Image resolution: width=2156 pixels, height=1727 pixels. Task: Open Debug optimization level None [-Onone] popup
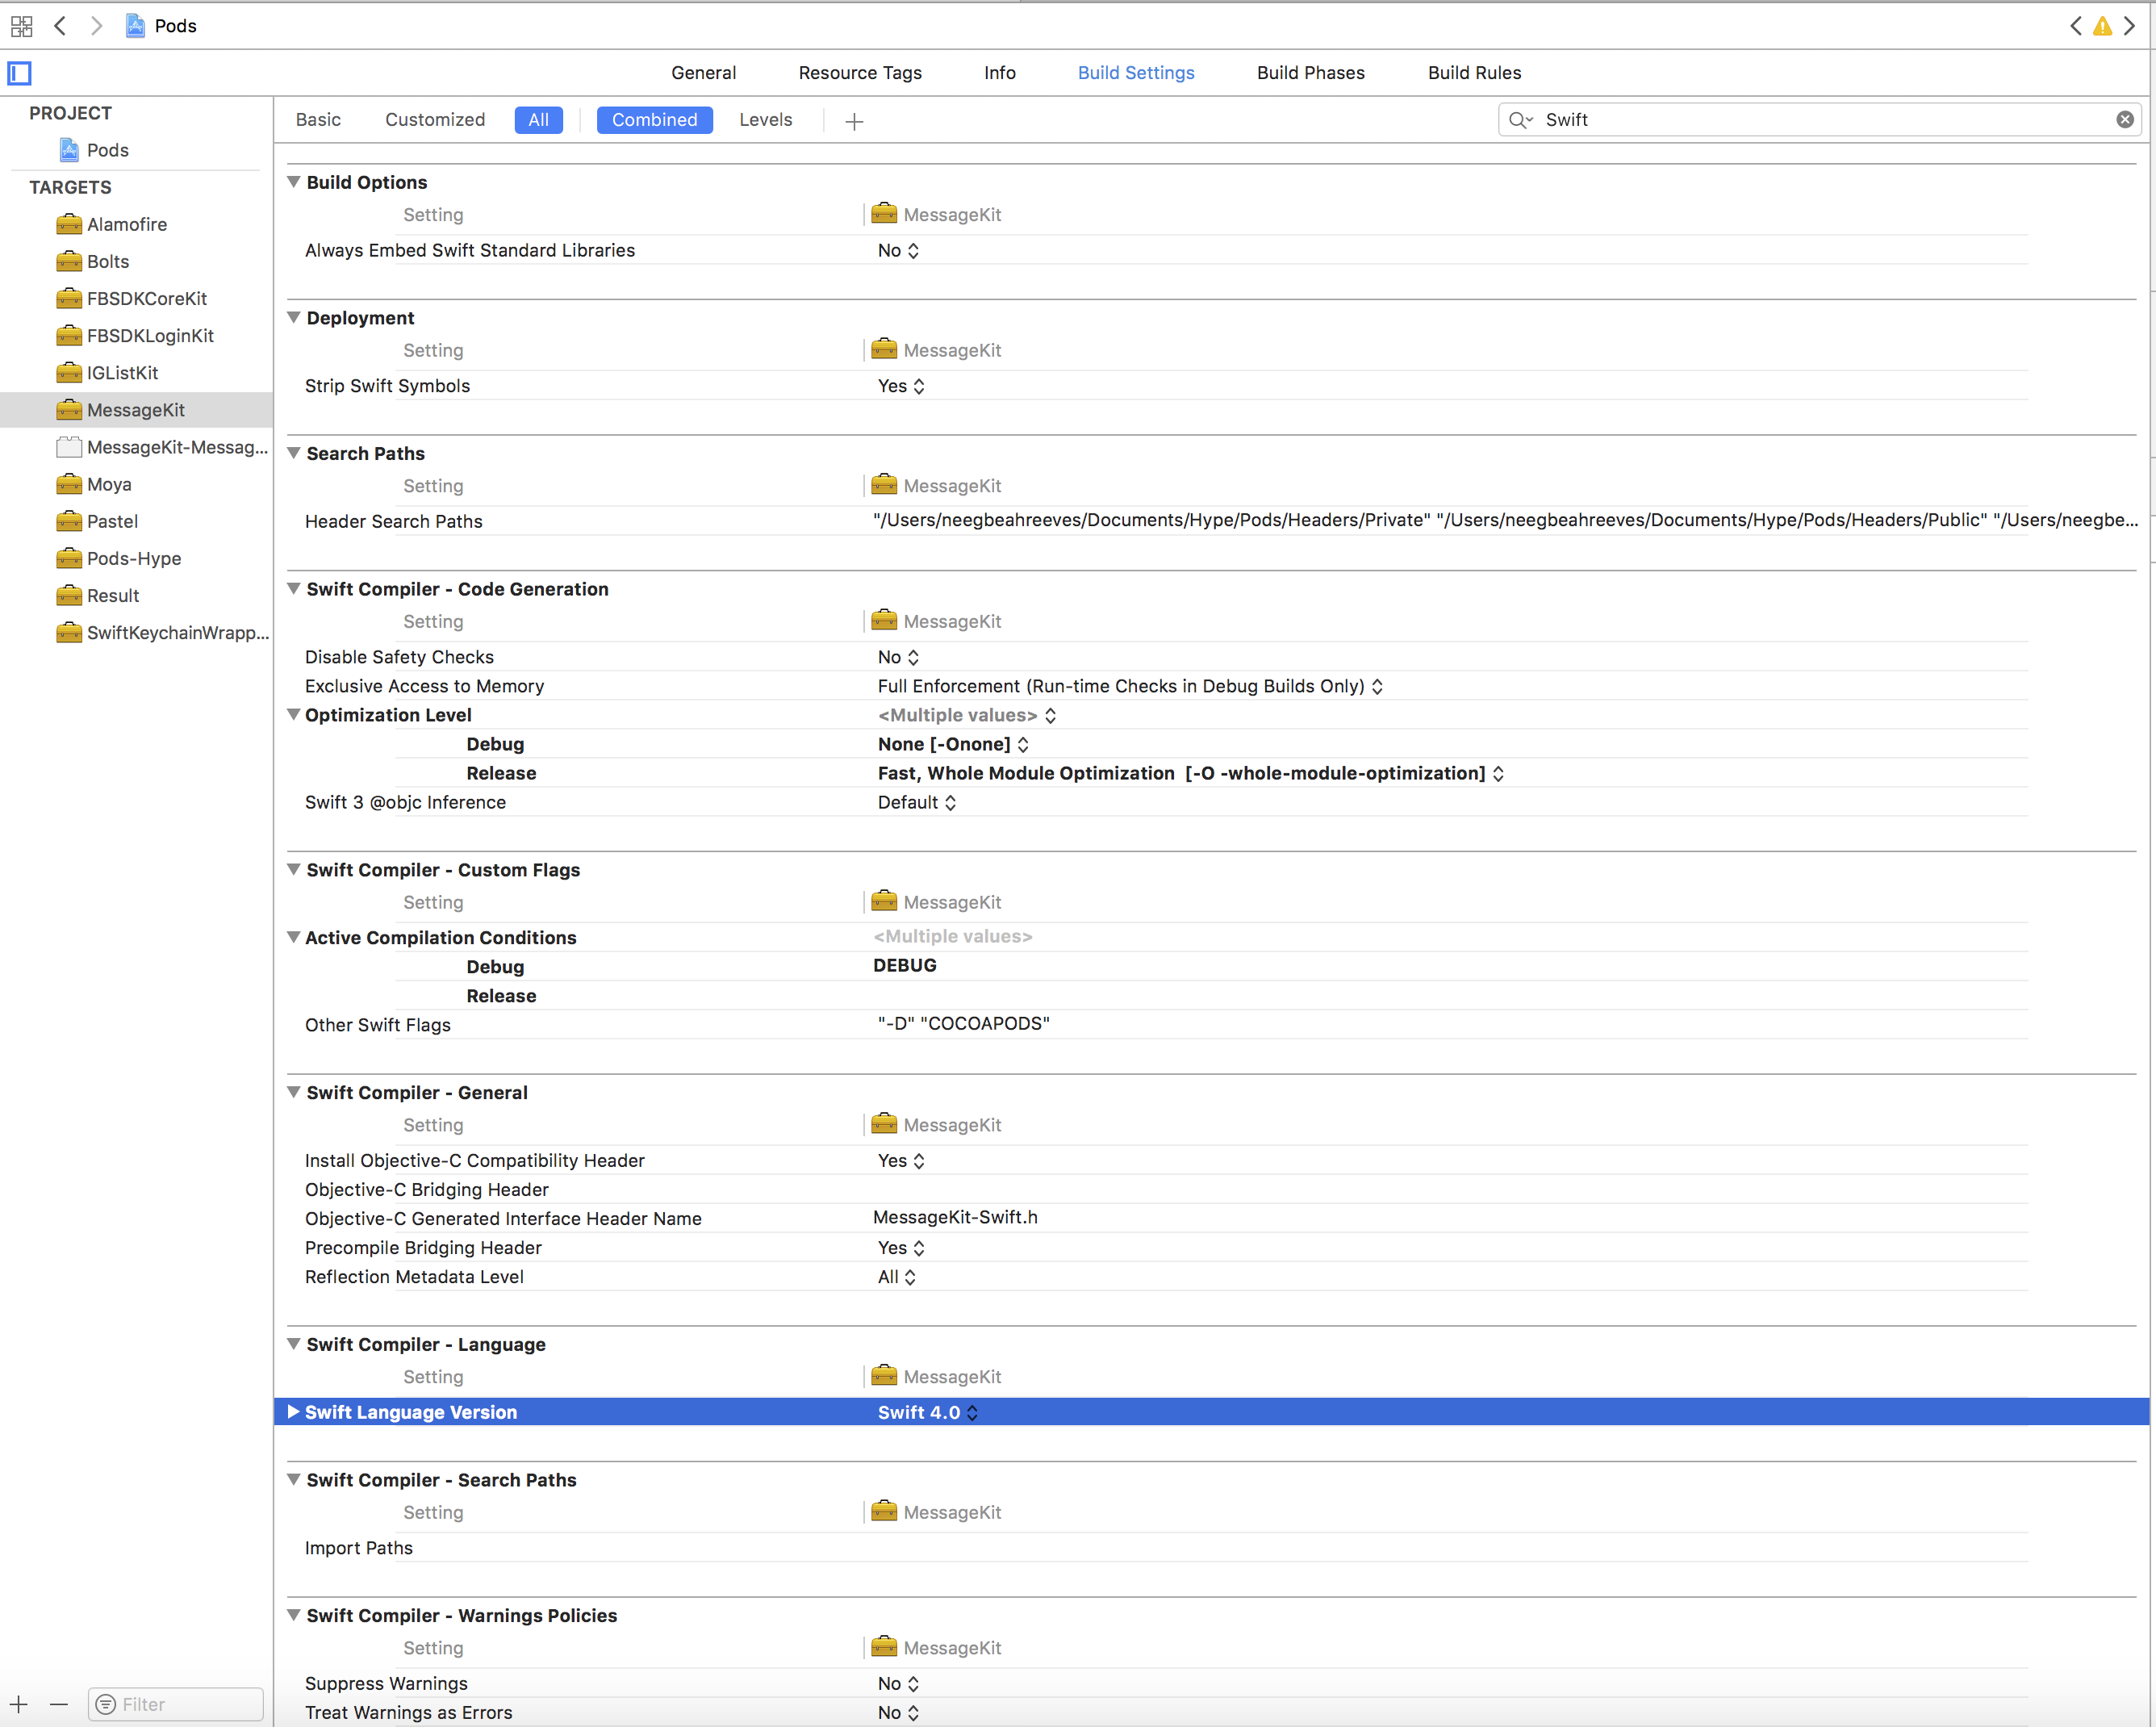(953, 744)
